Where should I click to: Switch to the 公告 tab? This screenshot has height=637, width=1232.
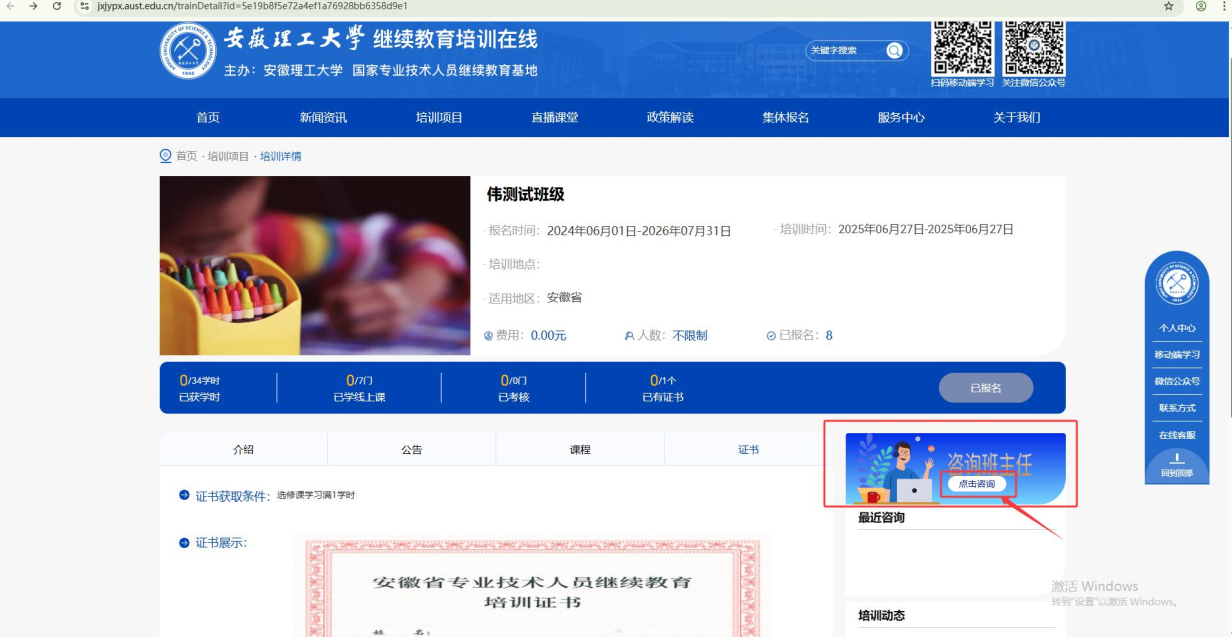click(x=411, y=450)
